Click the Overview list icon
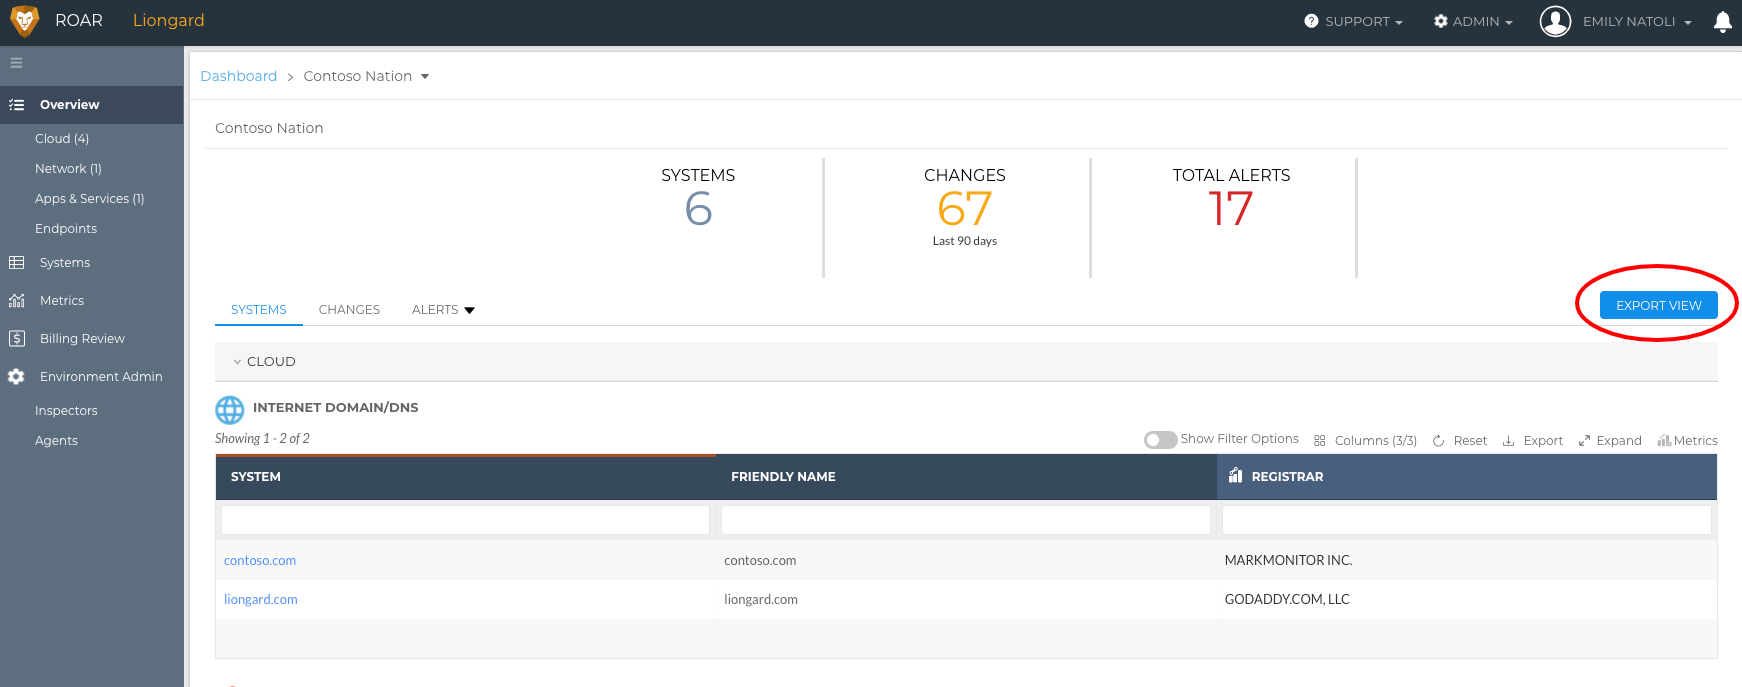This screenshot has width=1742, height=687. tap(16, 105)
